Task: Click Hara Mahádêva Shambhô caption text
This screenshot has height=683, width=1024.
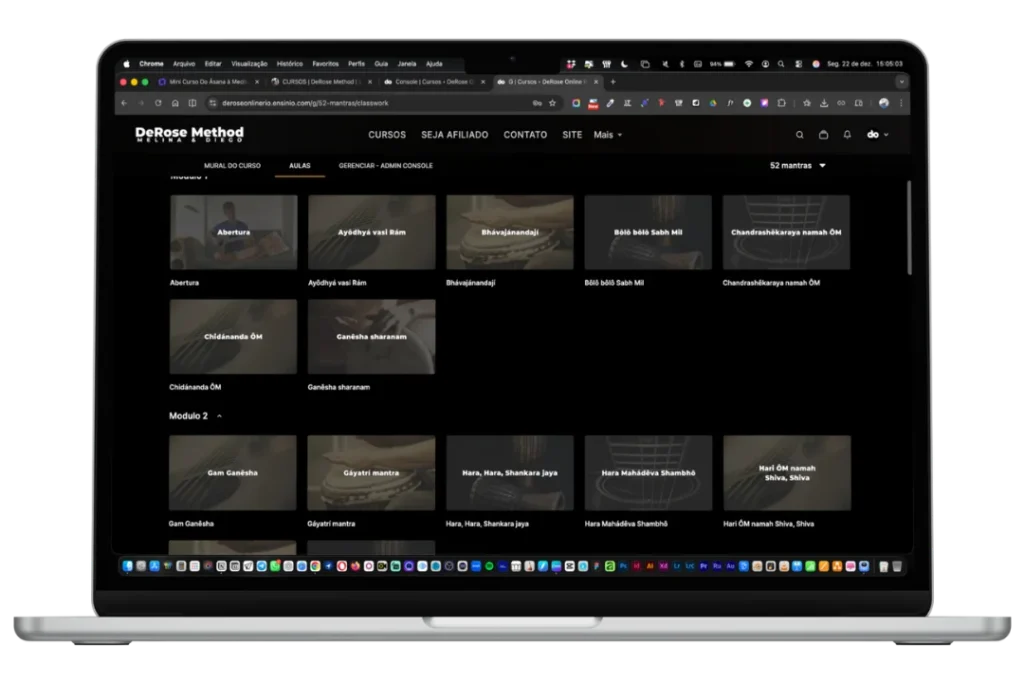Action: click(x=626, y=524)
